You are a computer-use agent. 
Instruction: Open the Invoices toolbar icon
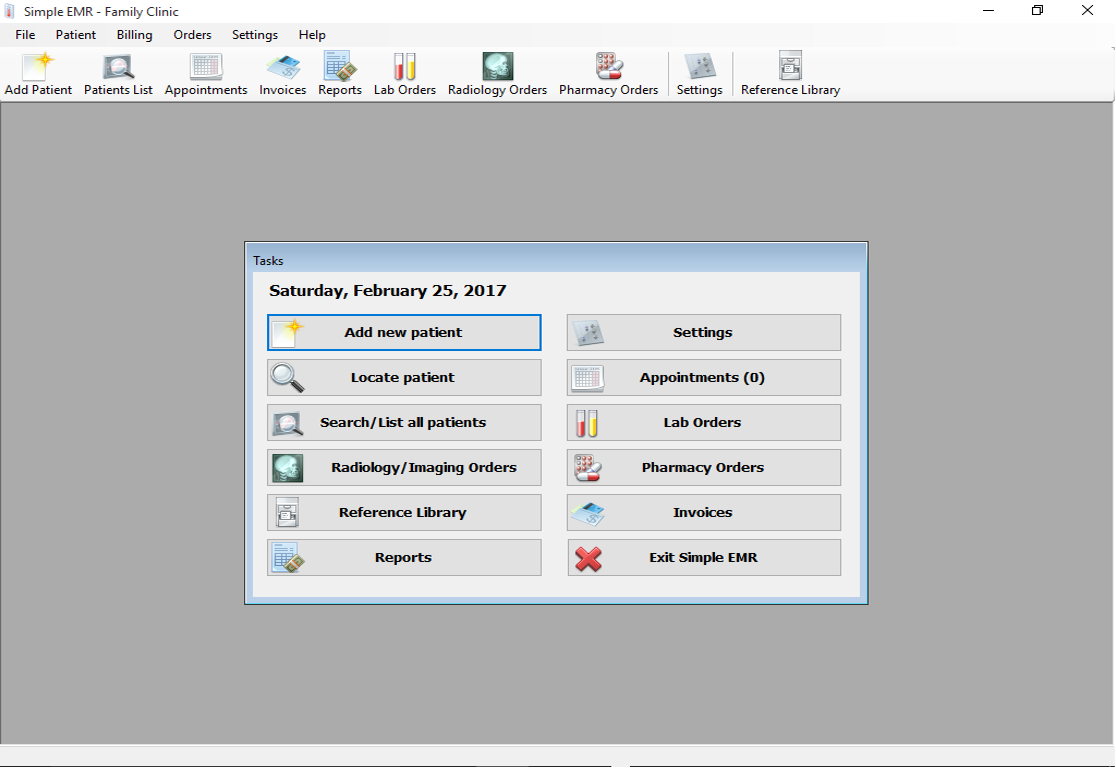282,72
